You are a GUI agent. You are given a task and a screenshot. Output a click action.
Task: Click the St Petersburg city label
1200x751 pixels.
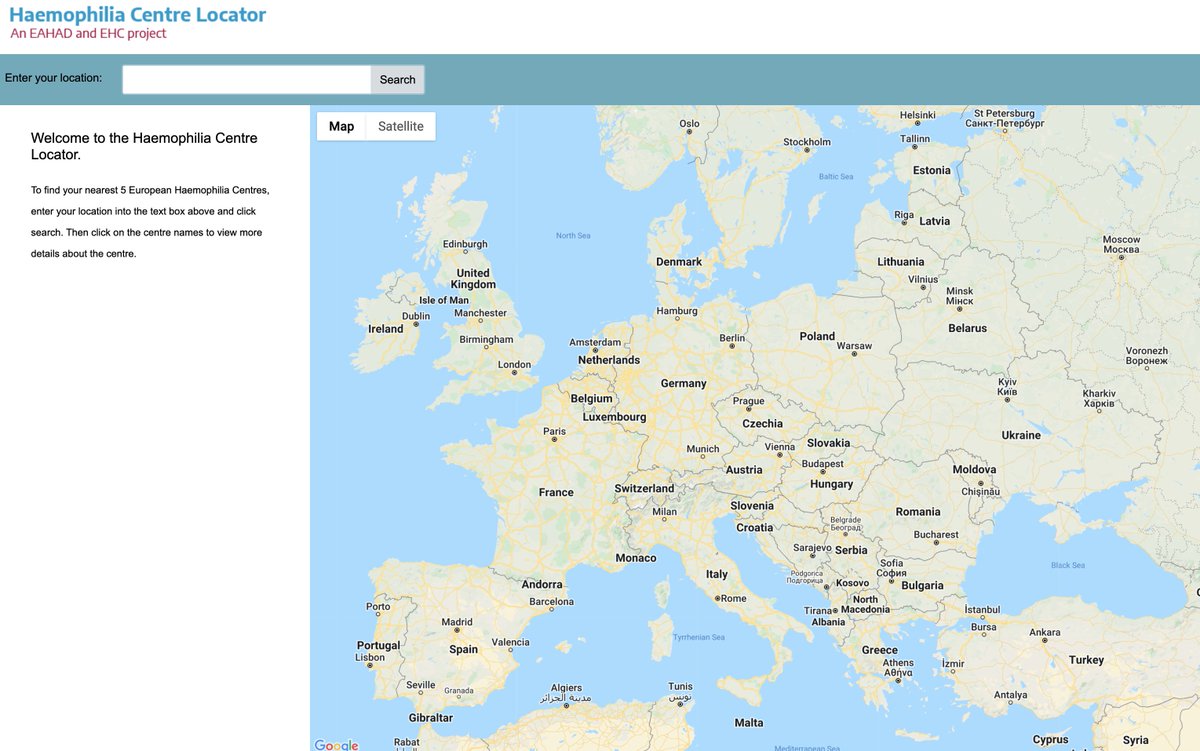tap(1005, 119)
